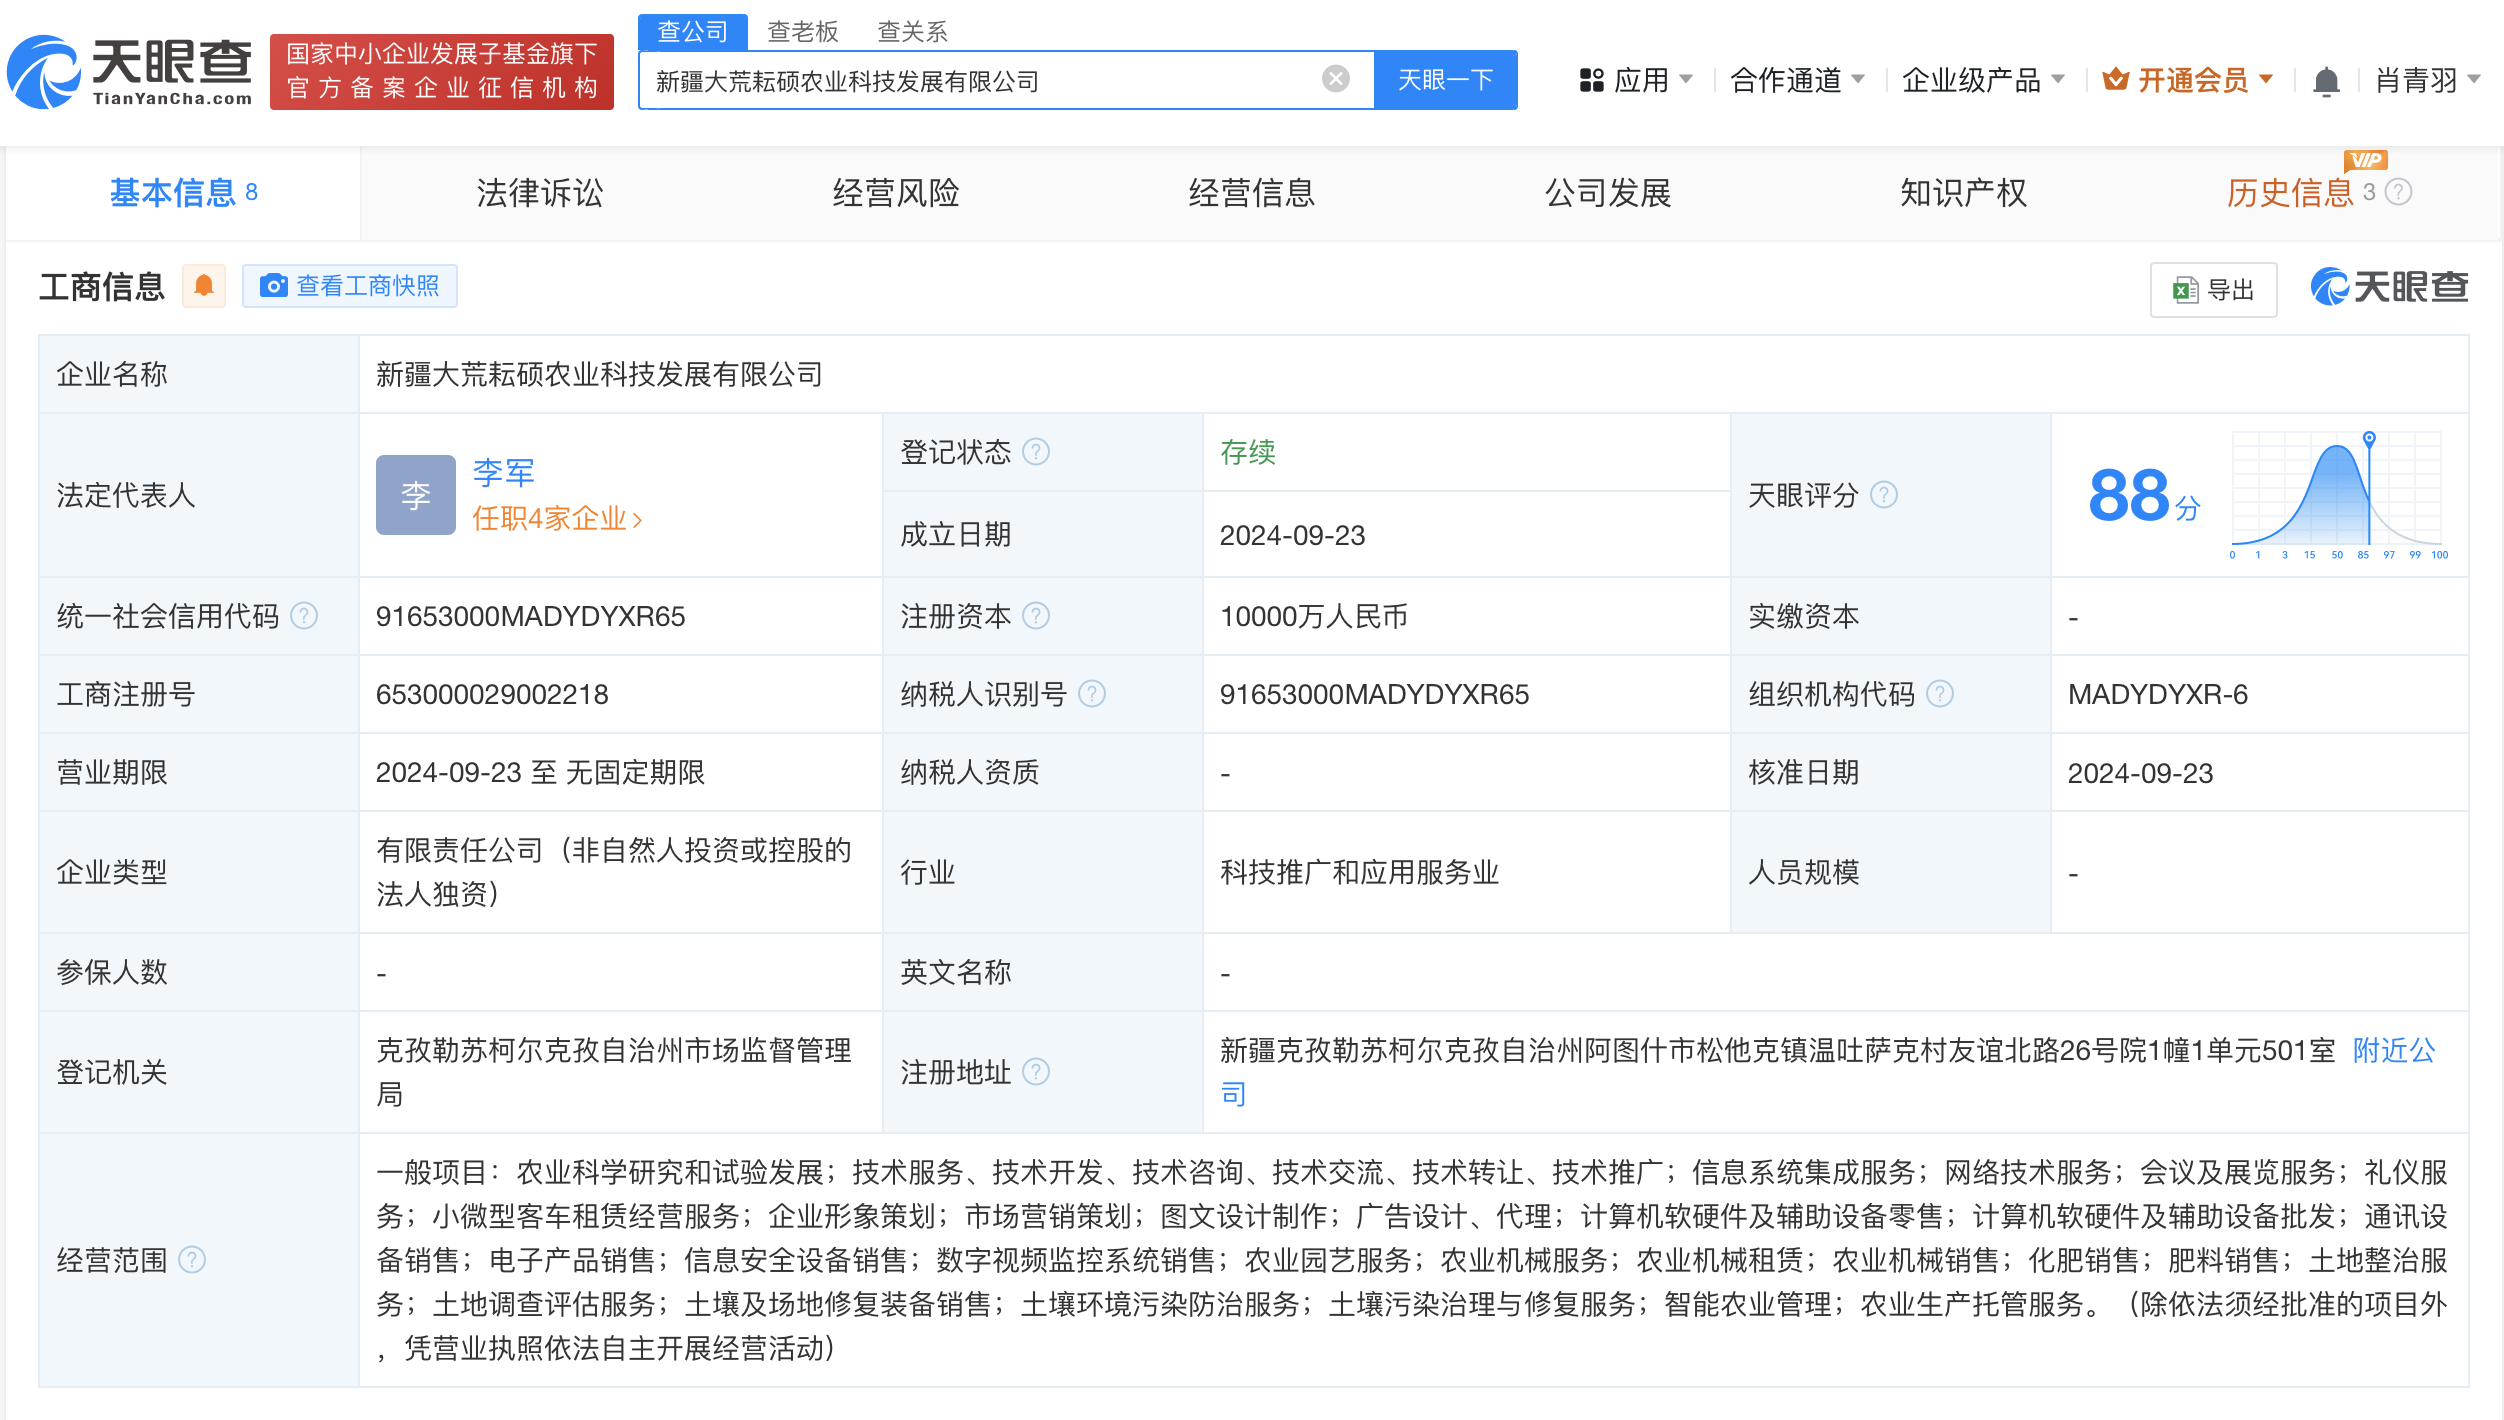The width and height of the screenshot is (2504, 1420).
Task: Click the 导出 export button
Action: [2214, 290]
